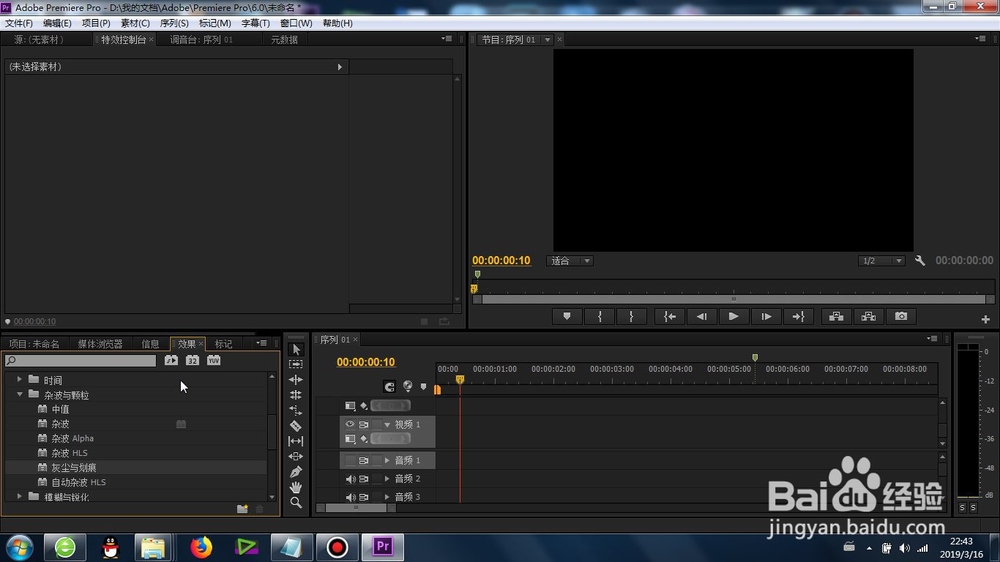Image resolution: width=1000 pixels, height=562 pixels.
Task: Open Firefox from the taskbar
Action: click(x=201, y=547)
